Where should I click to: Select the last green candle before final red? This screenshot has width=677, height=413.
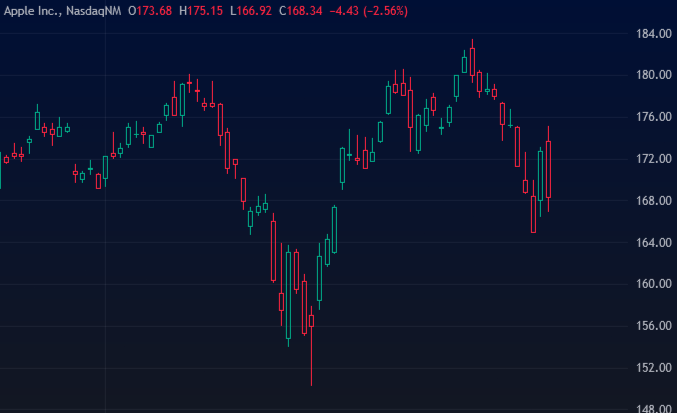point(541,175)
